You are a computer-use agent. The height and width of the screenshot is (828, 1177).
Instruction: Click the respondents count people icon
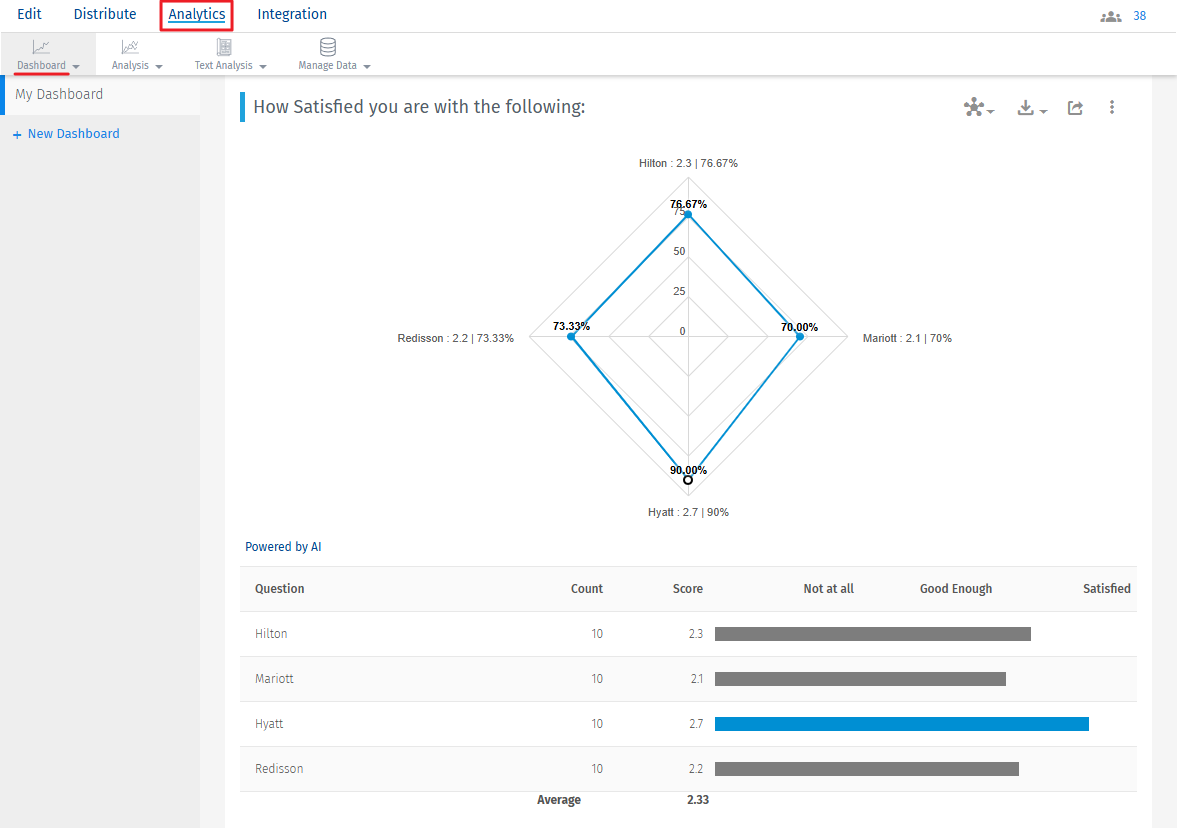pos(1111,17)
